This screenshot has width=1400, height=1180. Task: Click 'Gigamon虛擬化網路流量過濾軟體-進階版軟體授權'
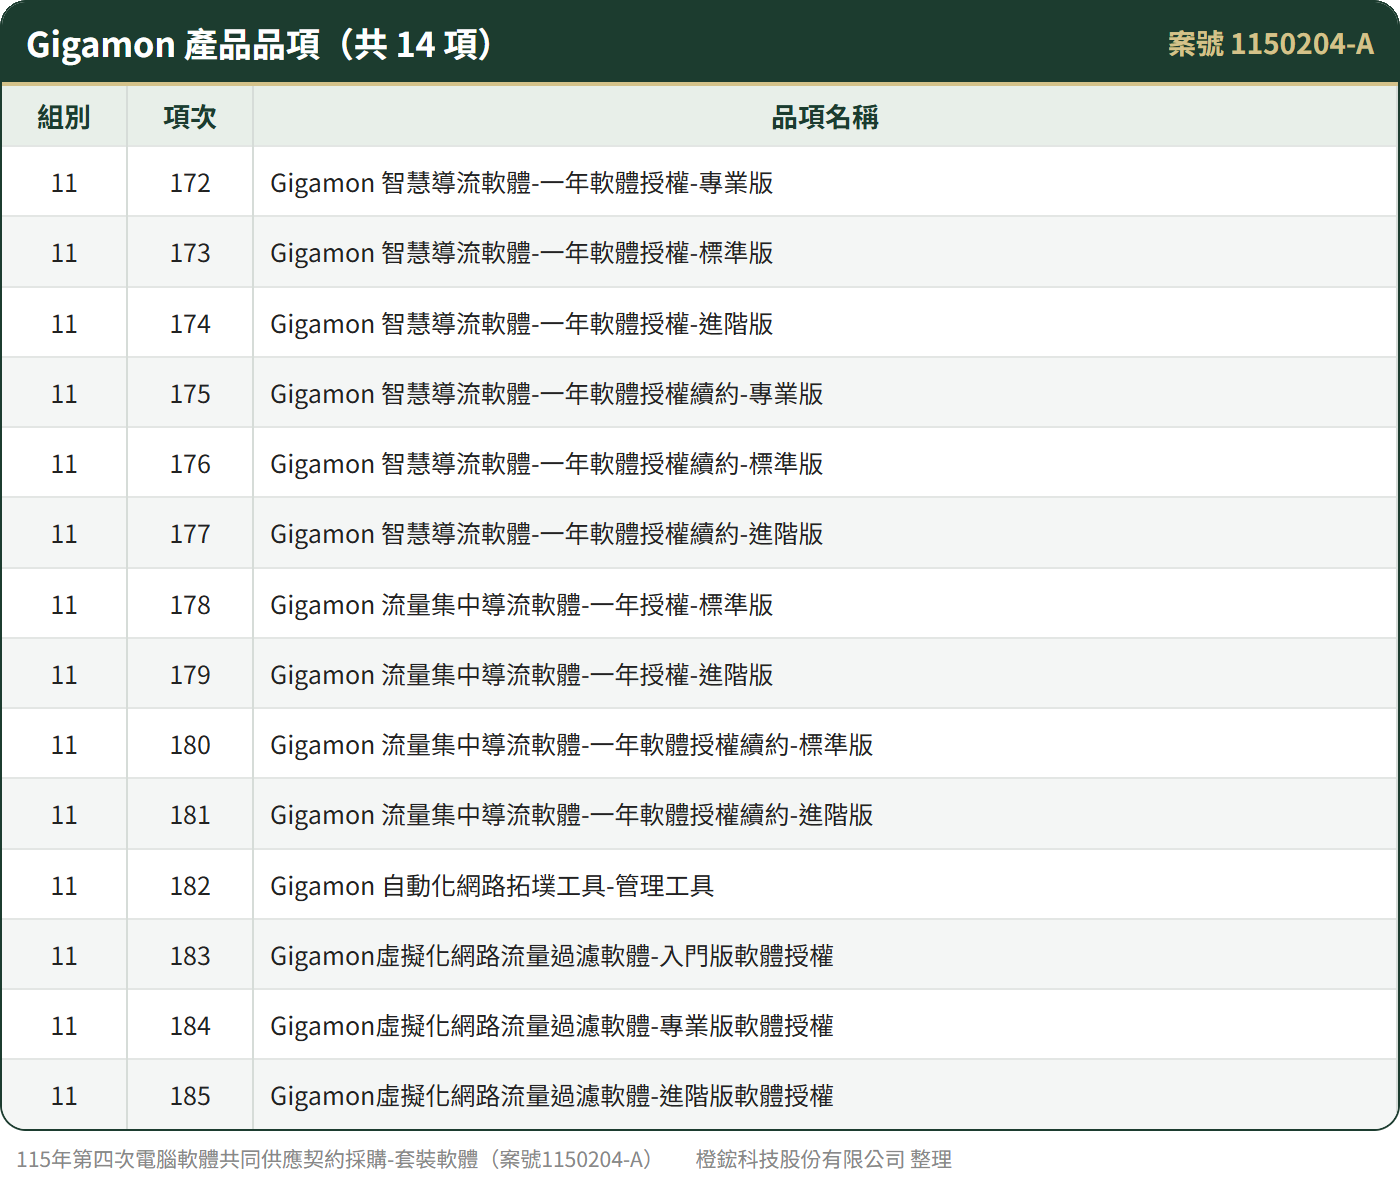(552, 1096)
